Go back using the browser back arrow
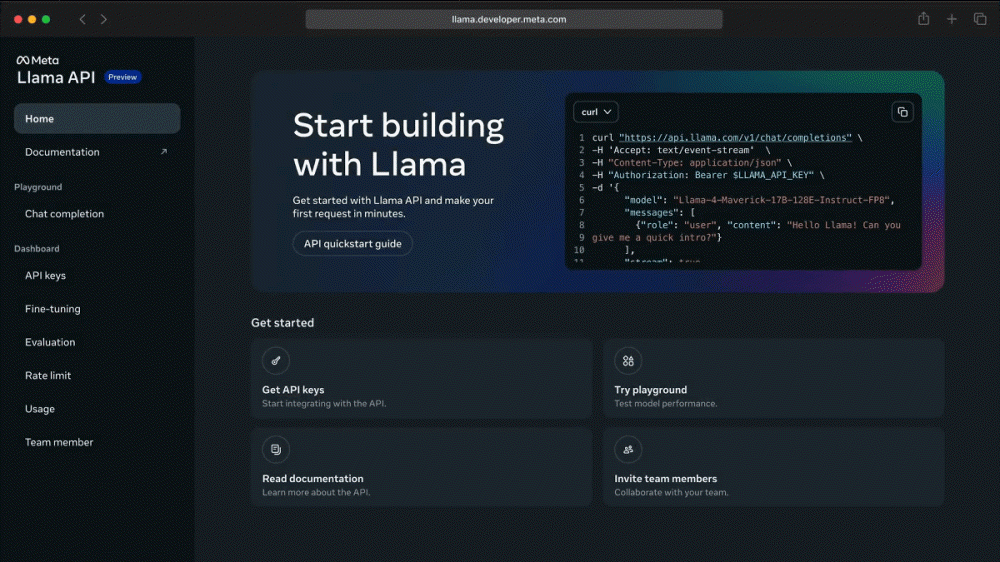This screenshot has width=1000, height=562. pyautogui.click(x=83, y=19)
